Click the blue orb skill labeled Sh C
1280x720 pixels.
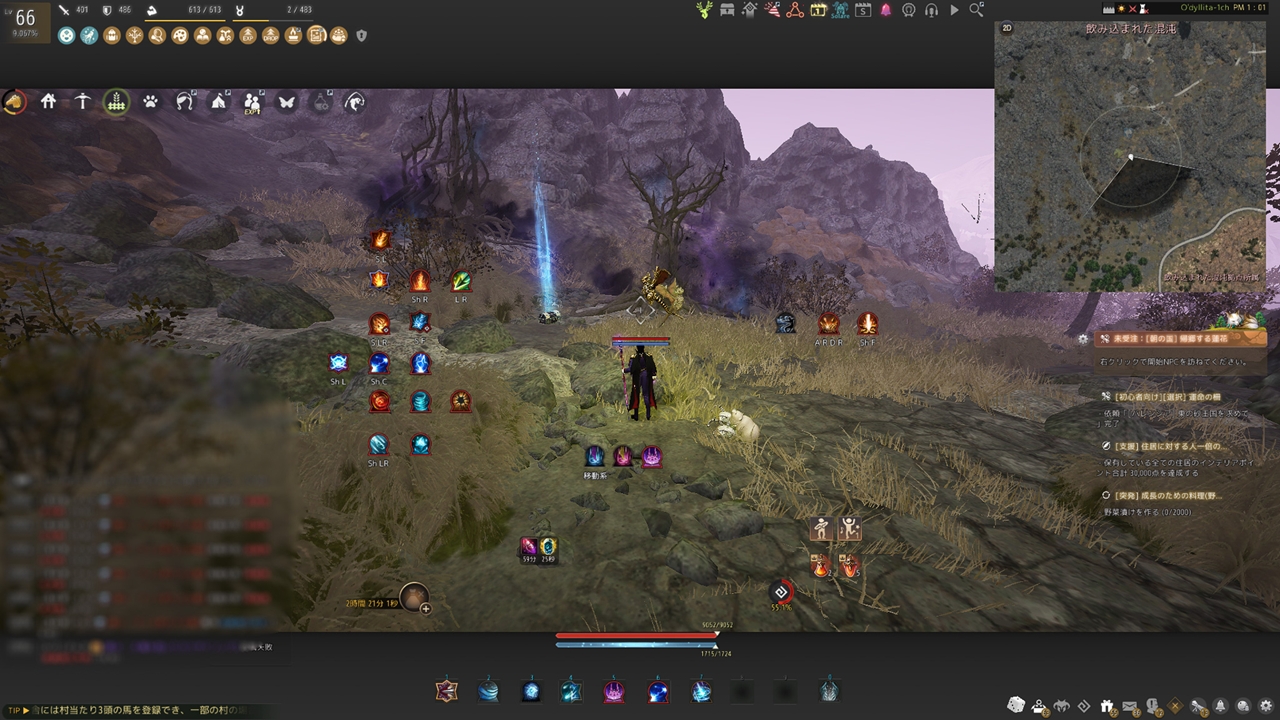379,362
